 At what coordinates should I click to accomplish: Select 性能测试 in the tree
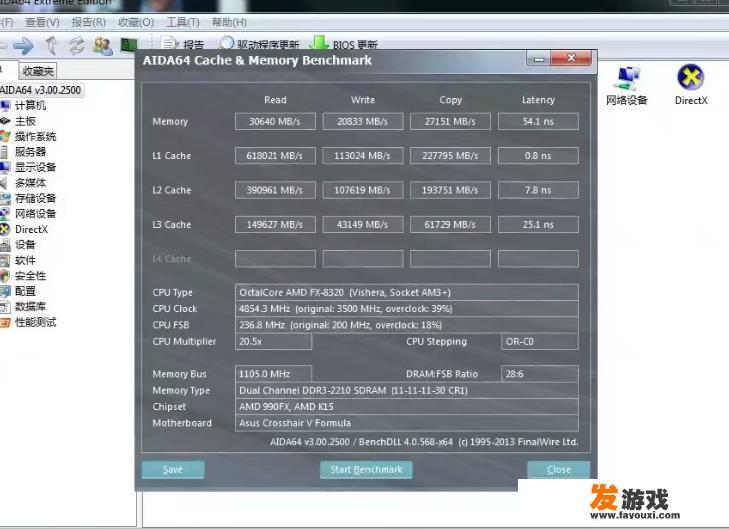pos(35,322)
